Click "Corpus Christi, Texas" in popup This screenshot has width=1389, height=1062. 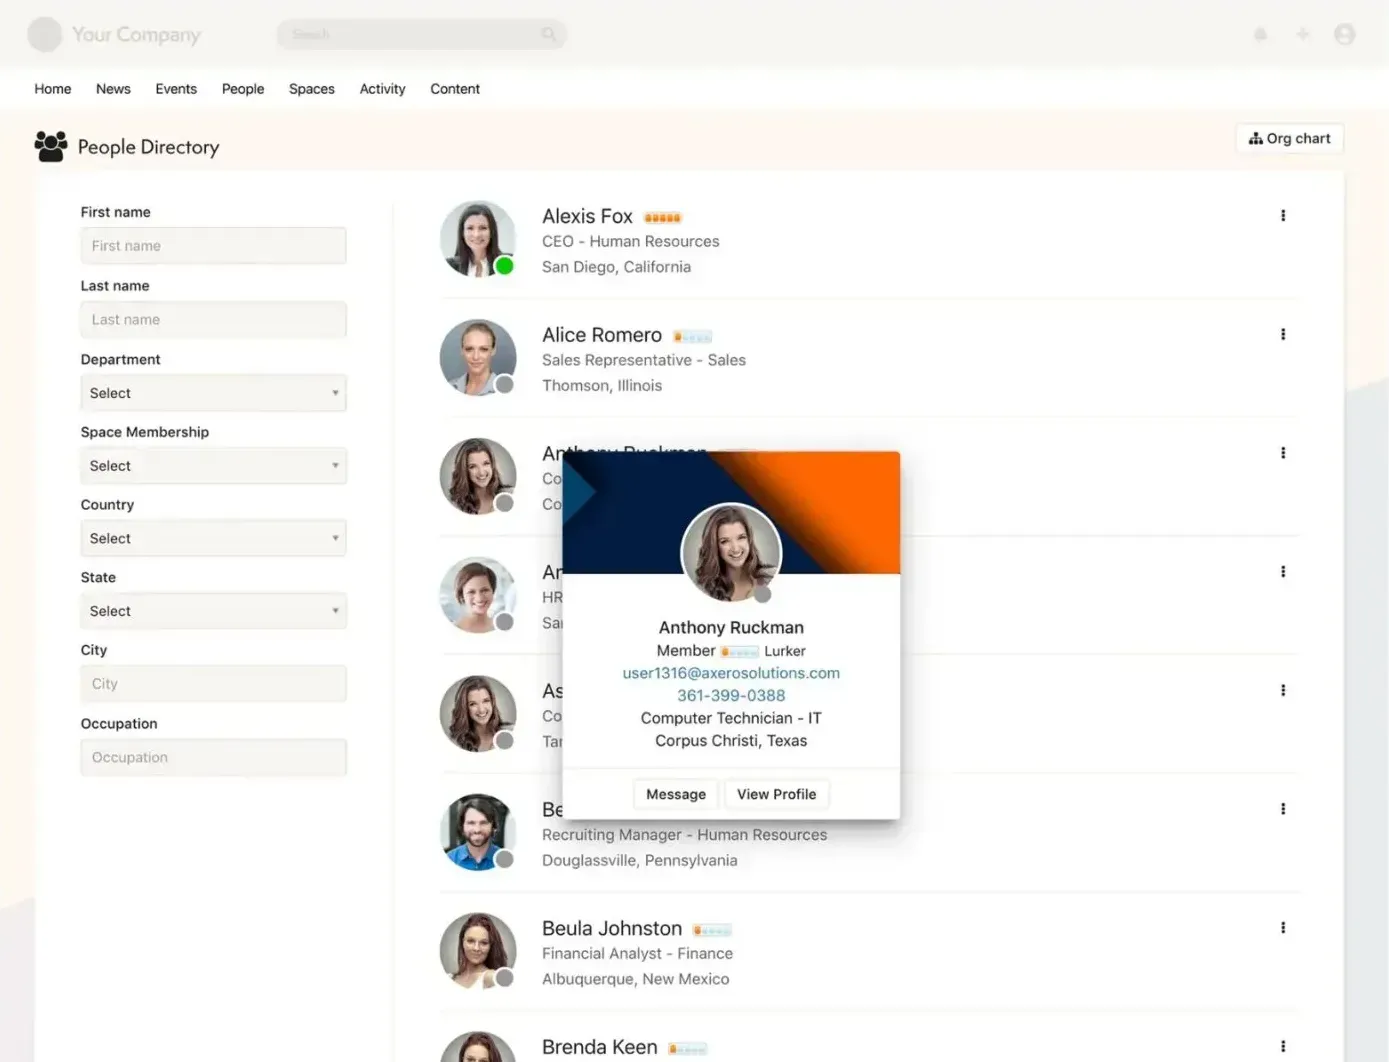731,741
